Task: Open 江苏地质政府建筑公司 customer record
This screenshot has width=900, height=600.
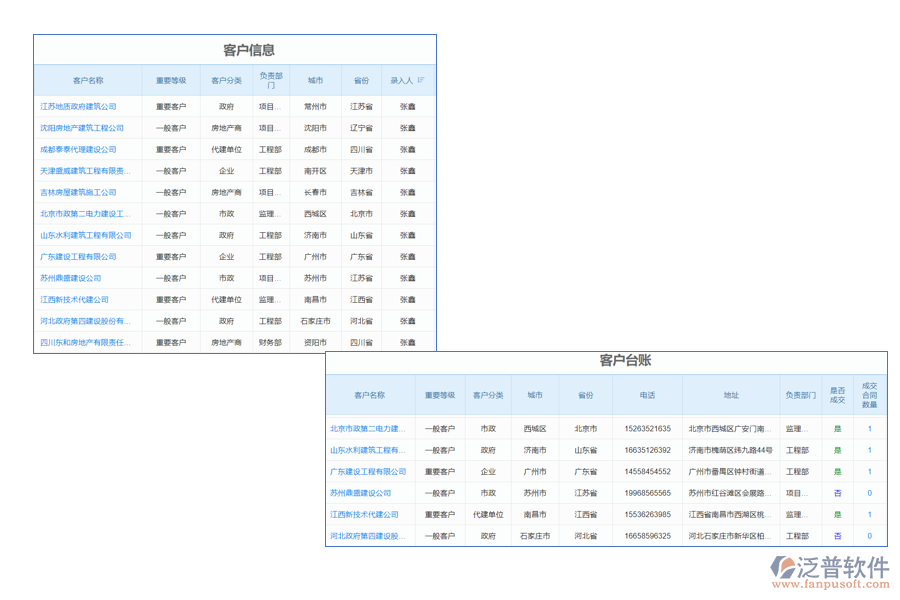Action: (79, 104)
